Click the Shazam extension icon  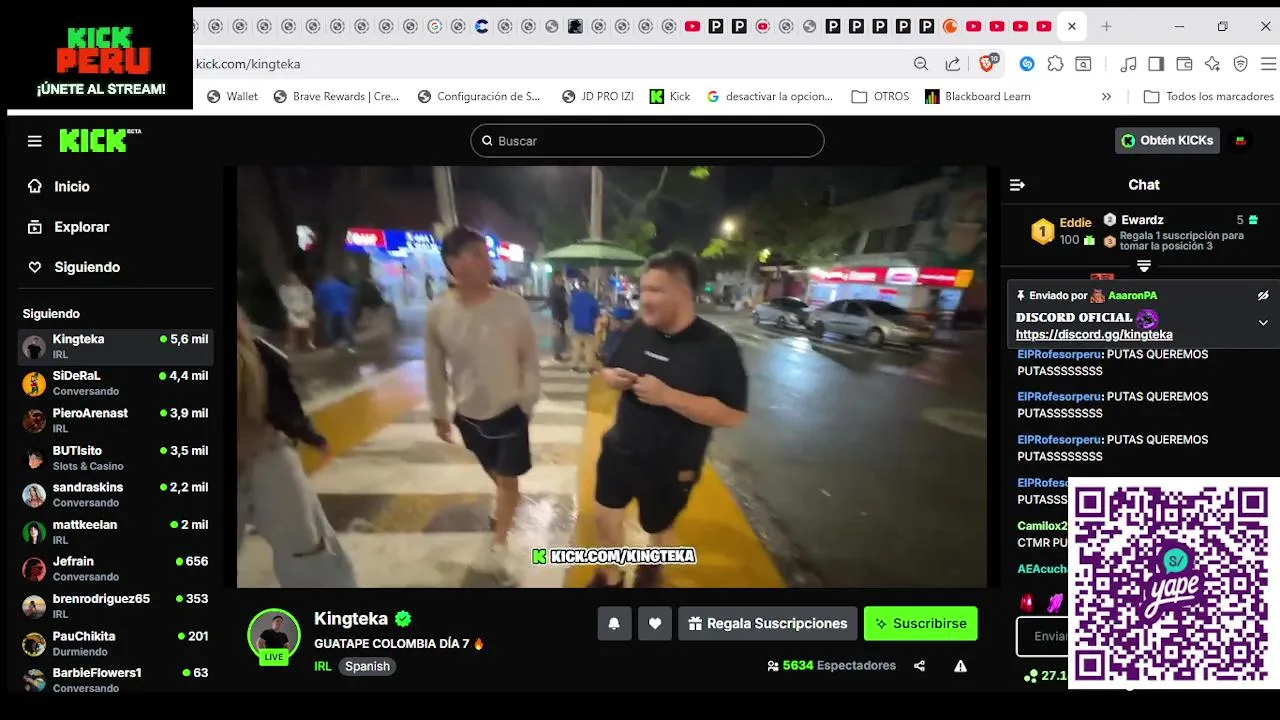[1027, 64]
